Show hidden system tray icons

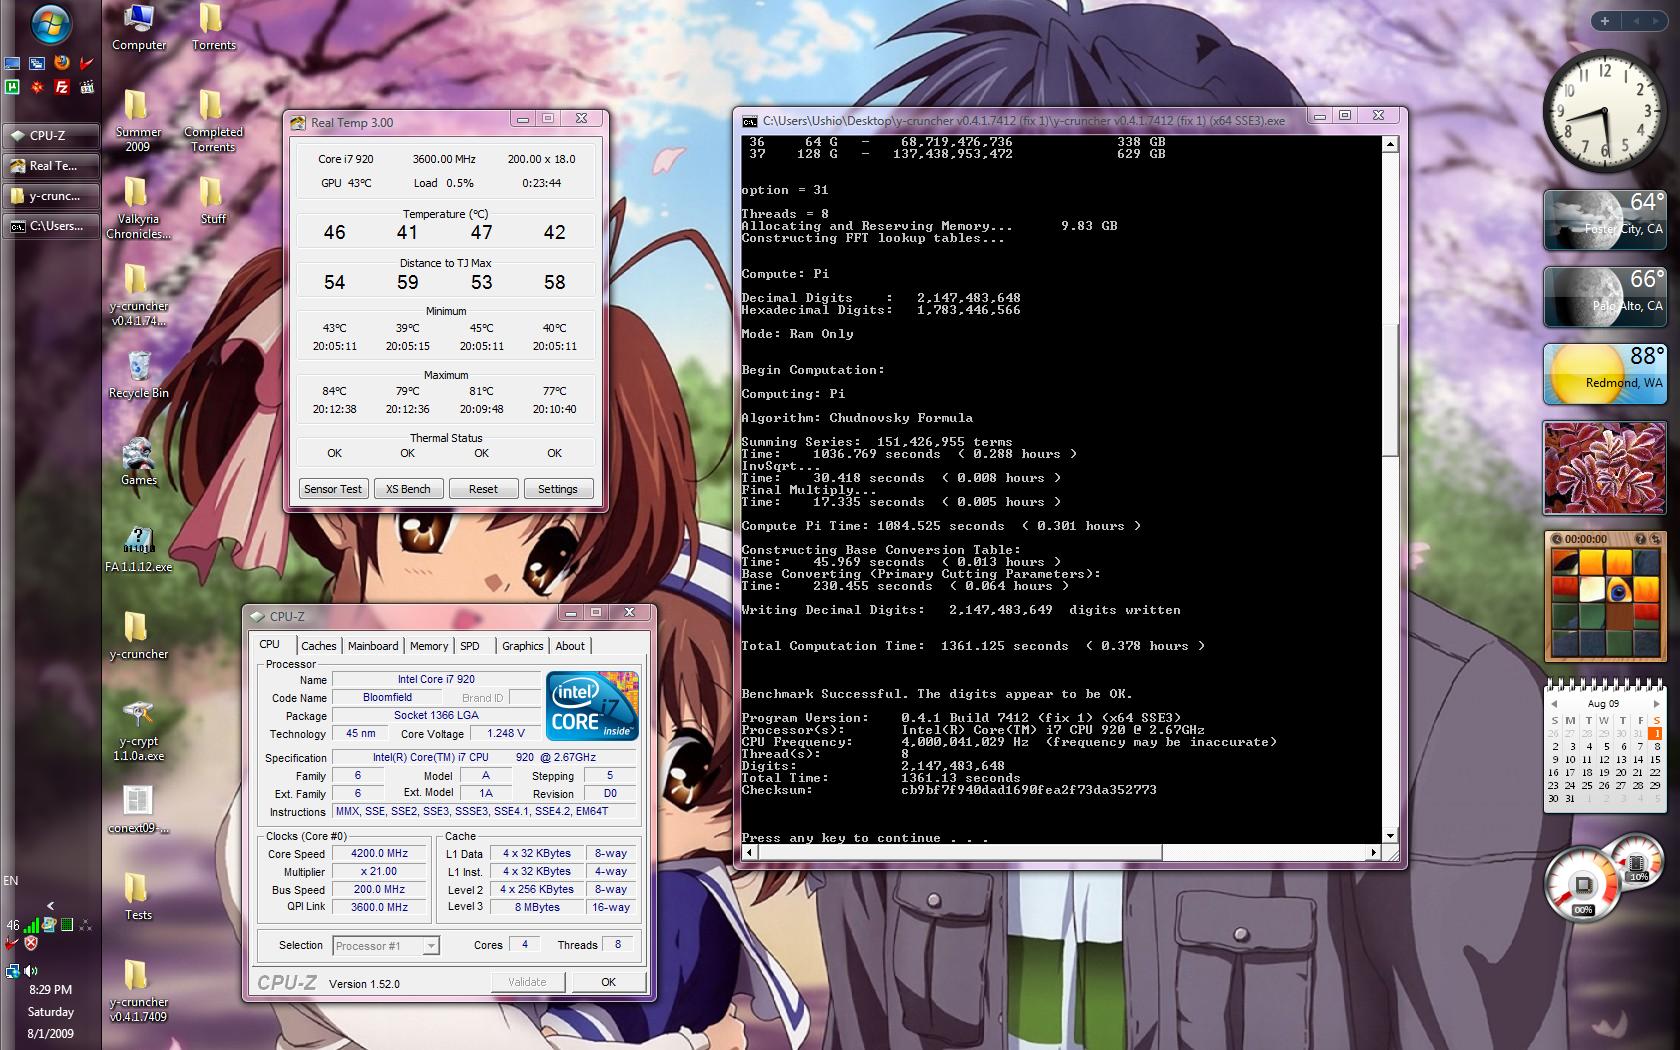[x=50, y=905]
